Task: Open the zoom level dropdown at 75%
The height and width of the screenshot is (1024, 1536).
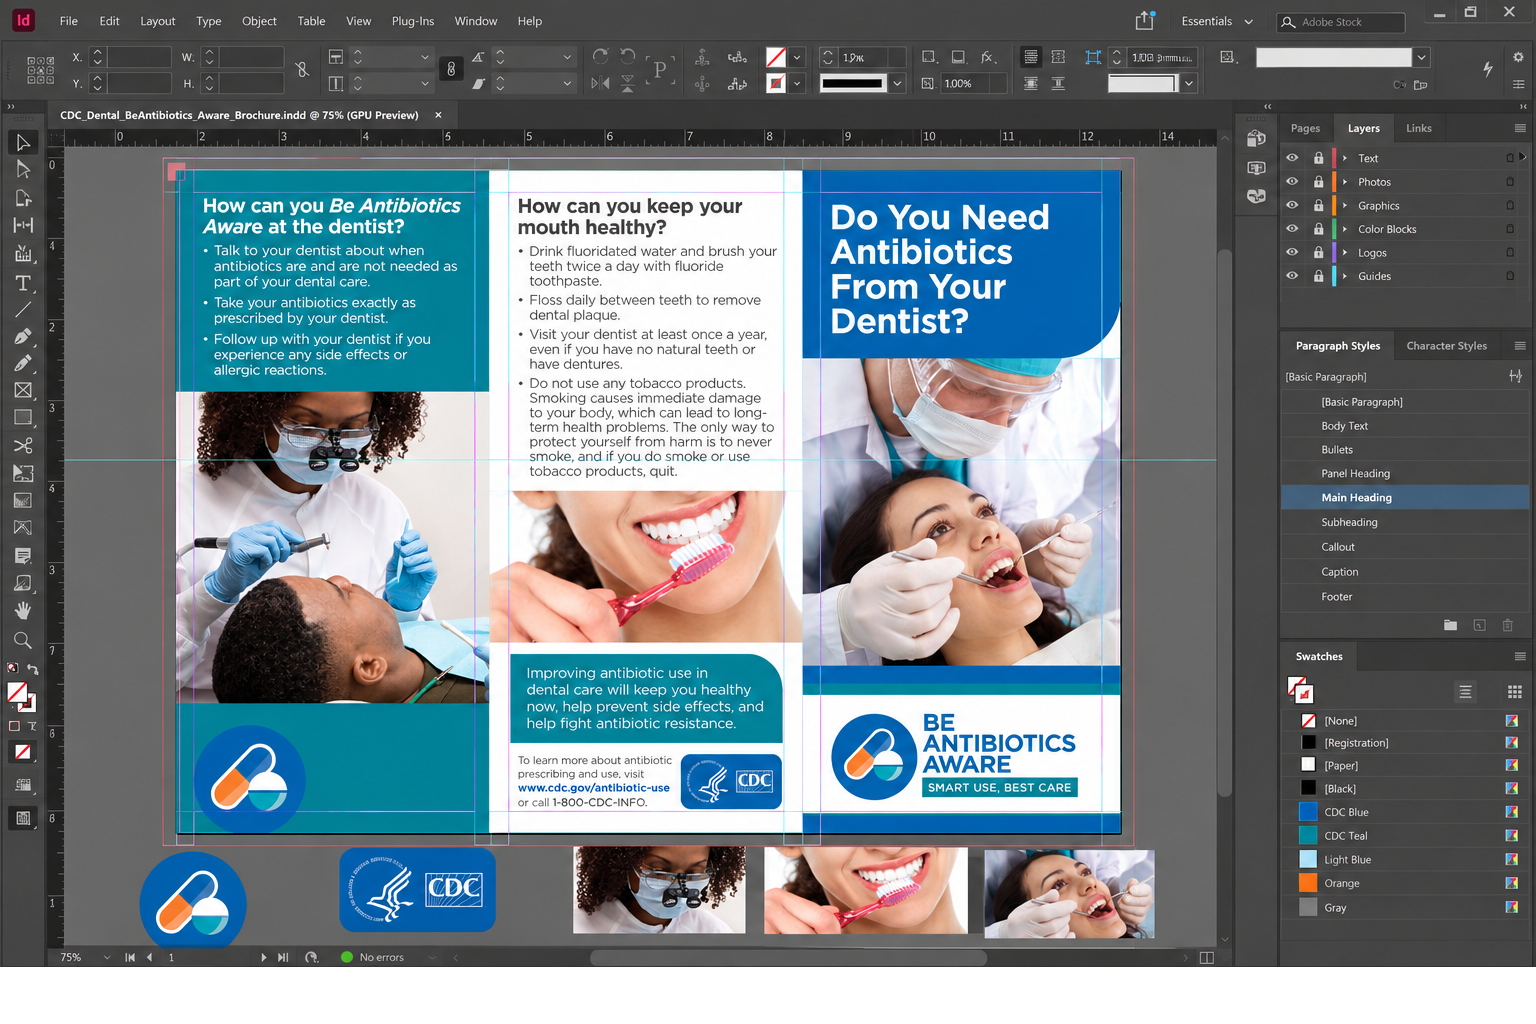Action: [107, 958]
